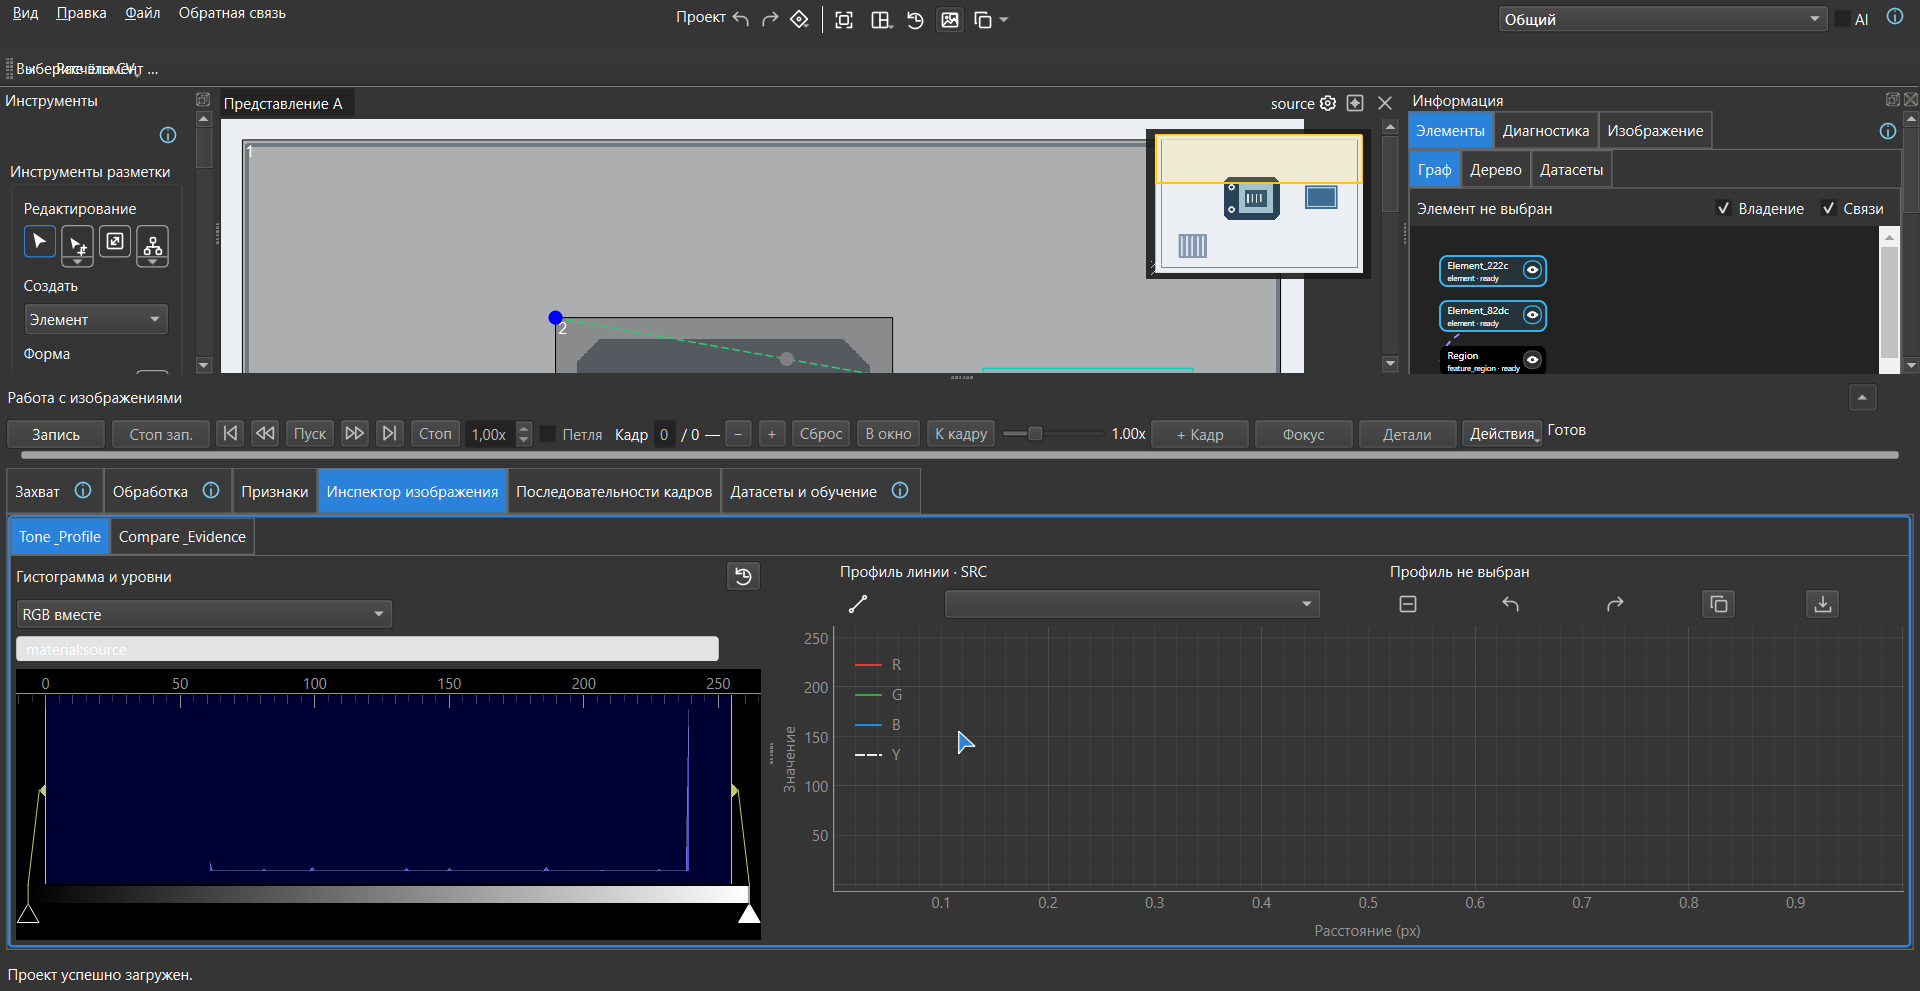Open the Общий workspace dropdown
The width and height of the screenshot is (1920, 991).
point(1662,19)
